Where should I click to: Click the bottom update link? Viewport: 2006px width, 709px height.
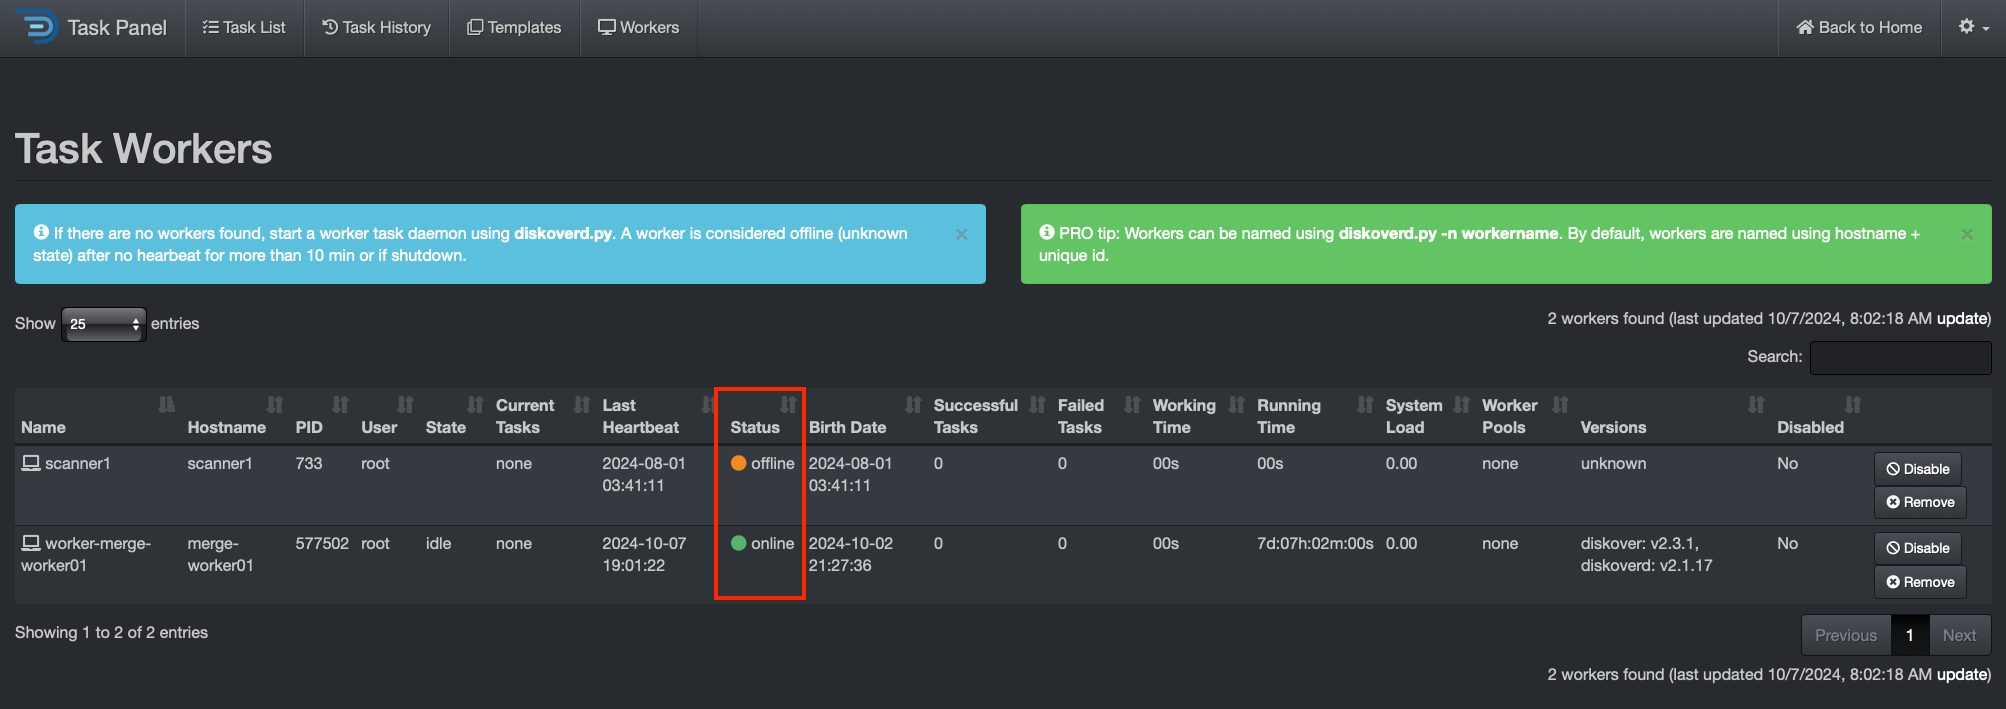pyautogui.click(x=1962, y=674)
